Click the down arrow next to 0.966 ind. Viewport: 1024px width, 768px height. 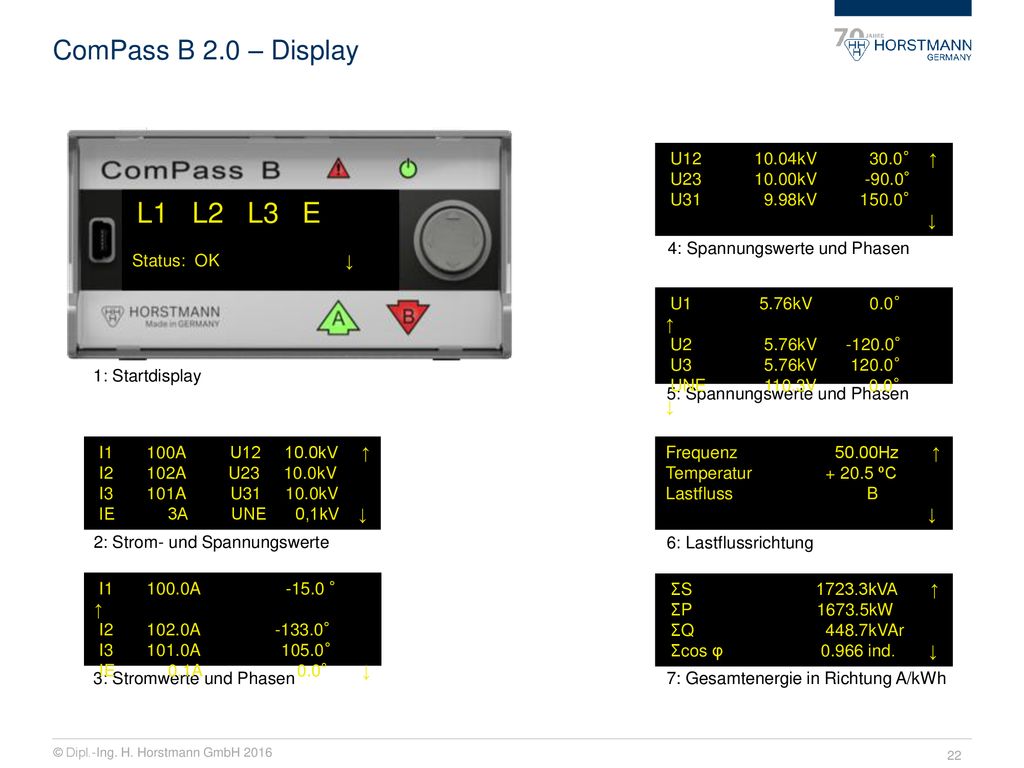(x=933, y=652)
